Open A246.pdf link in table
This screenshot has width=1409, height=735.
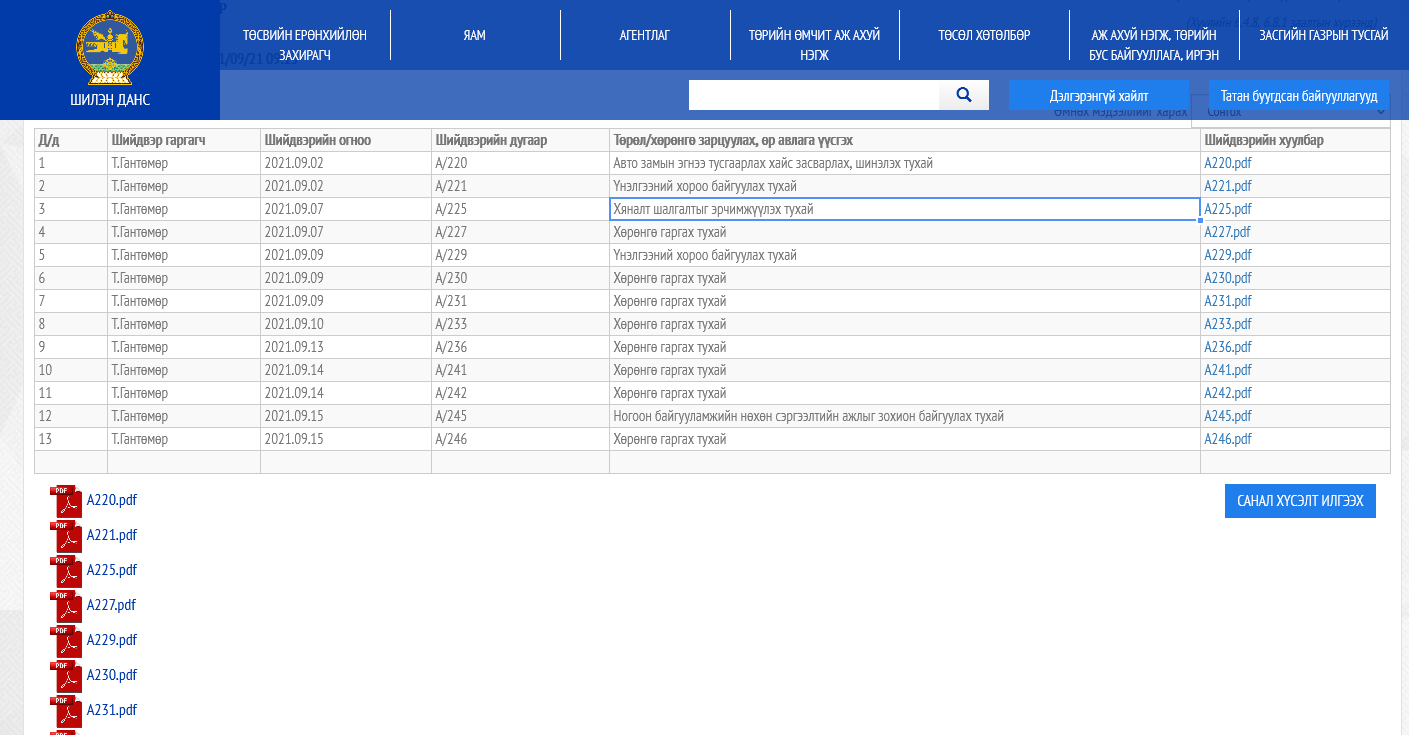pos(1228,439)
